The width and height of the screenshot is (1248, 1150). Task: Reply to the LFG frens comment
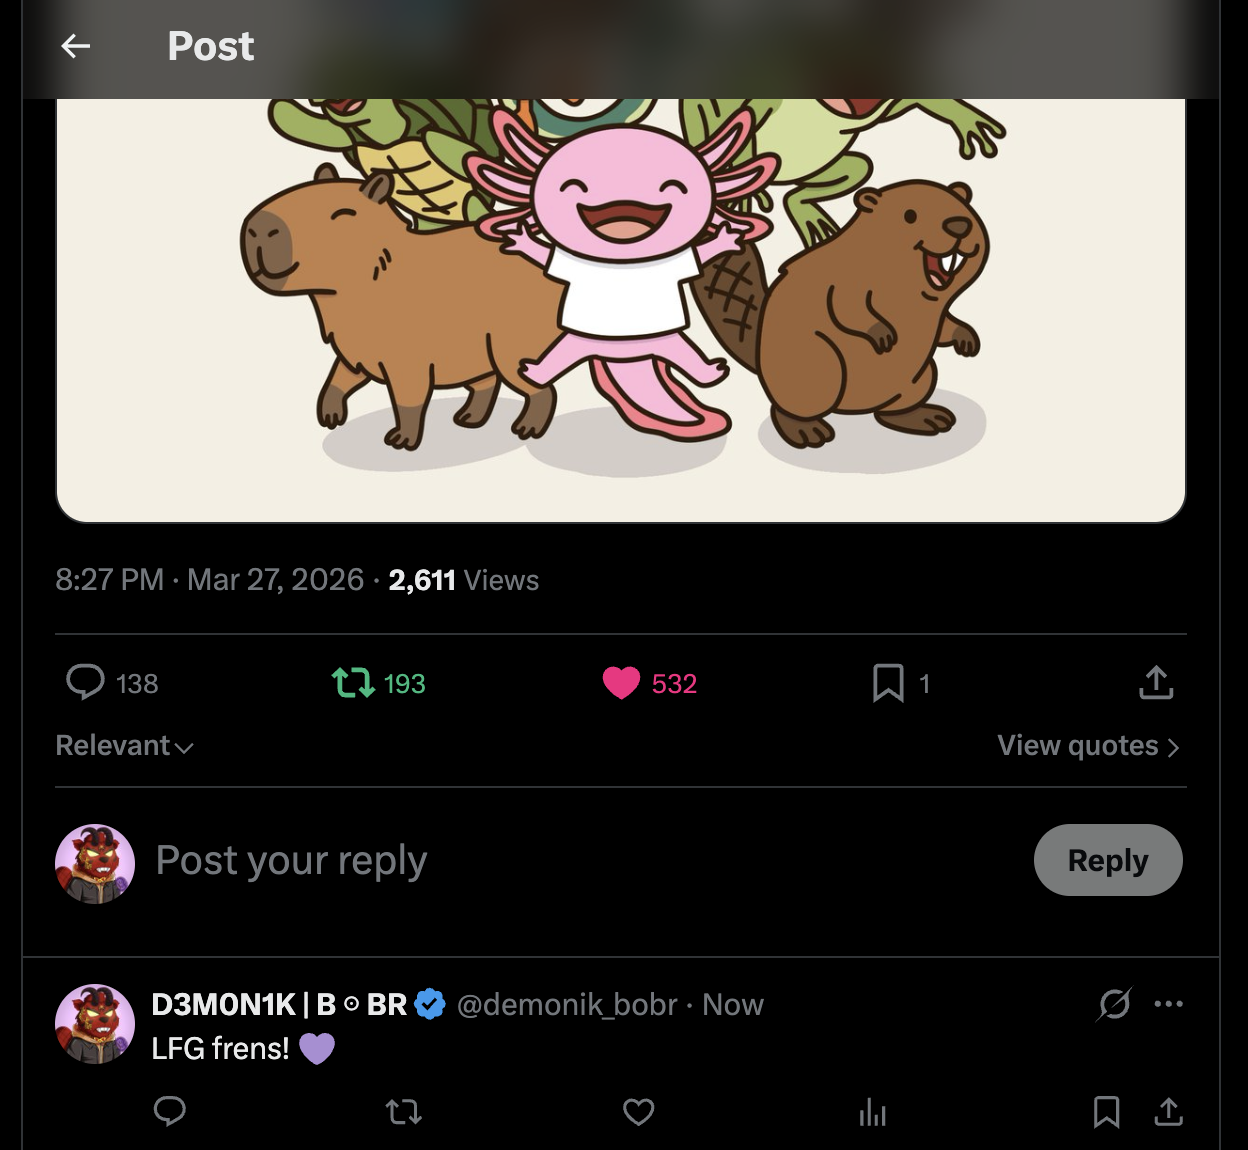pos(170,1111)
